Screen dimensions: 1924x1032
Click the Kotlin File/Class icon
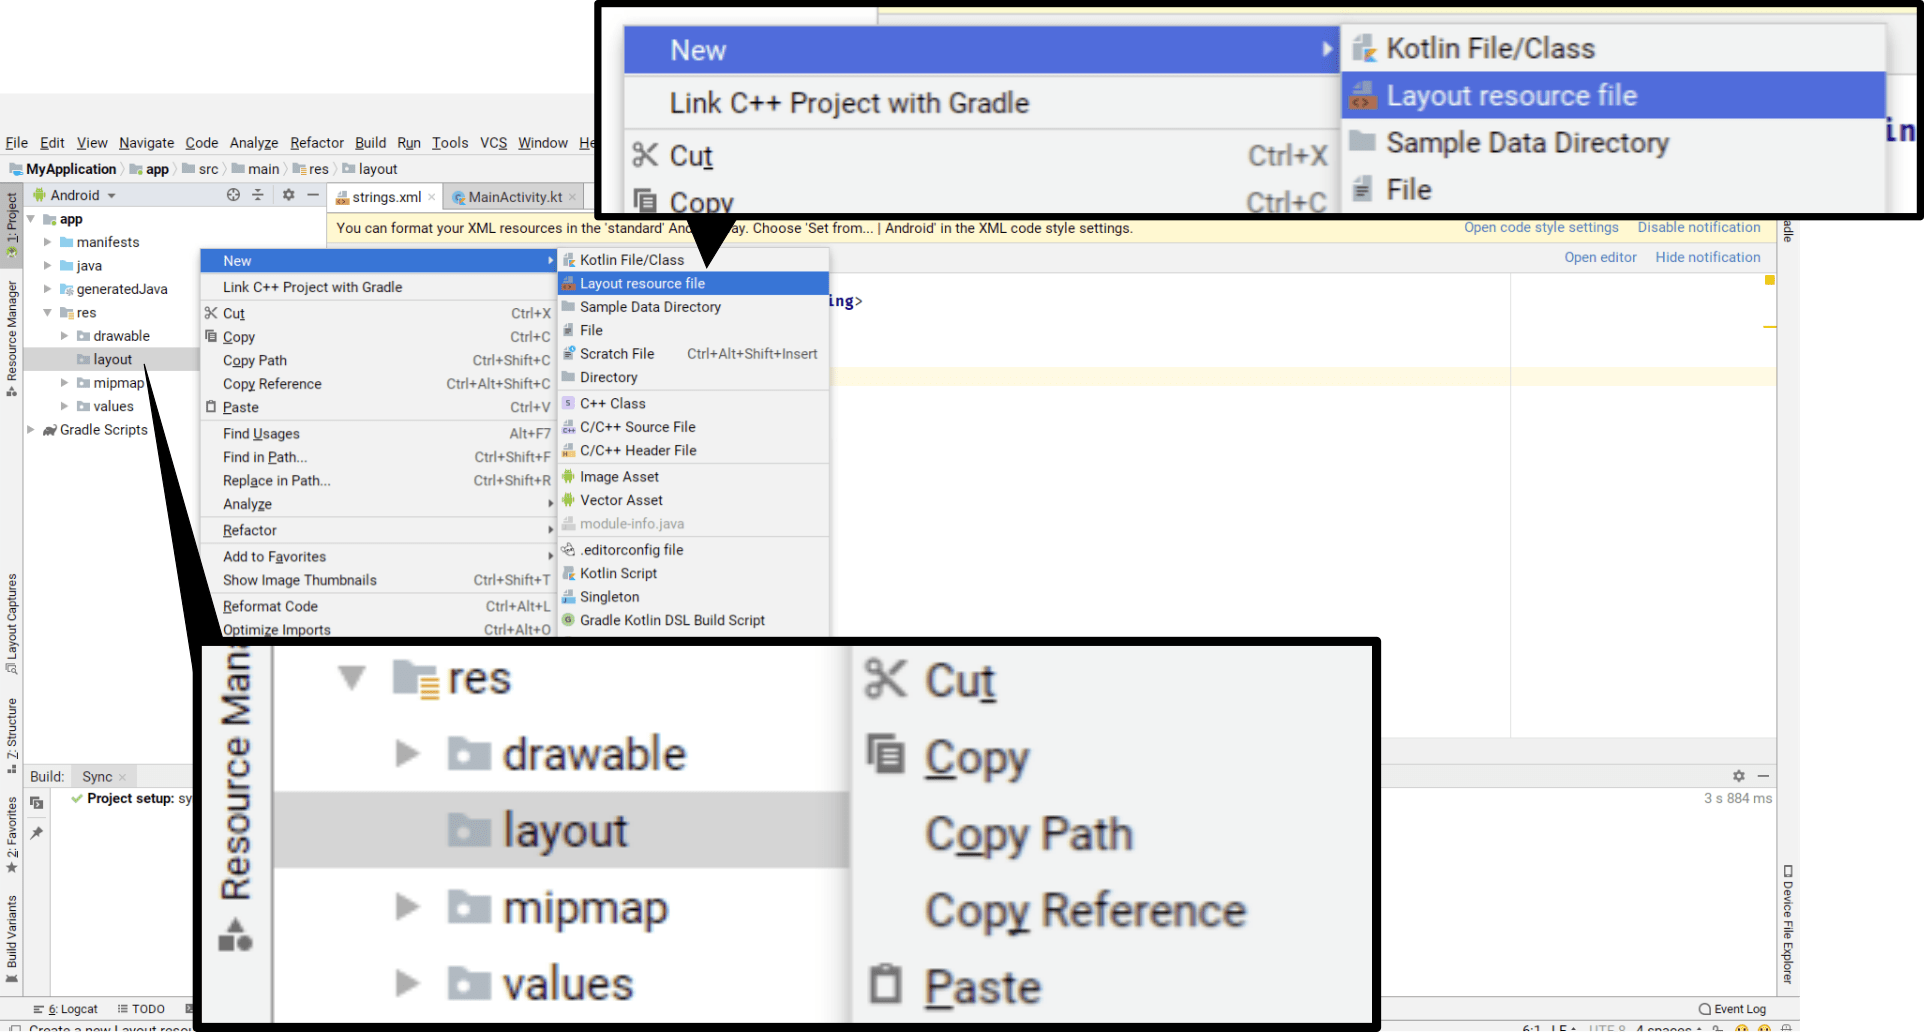point(568,260)
